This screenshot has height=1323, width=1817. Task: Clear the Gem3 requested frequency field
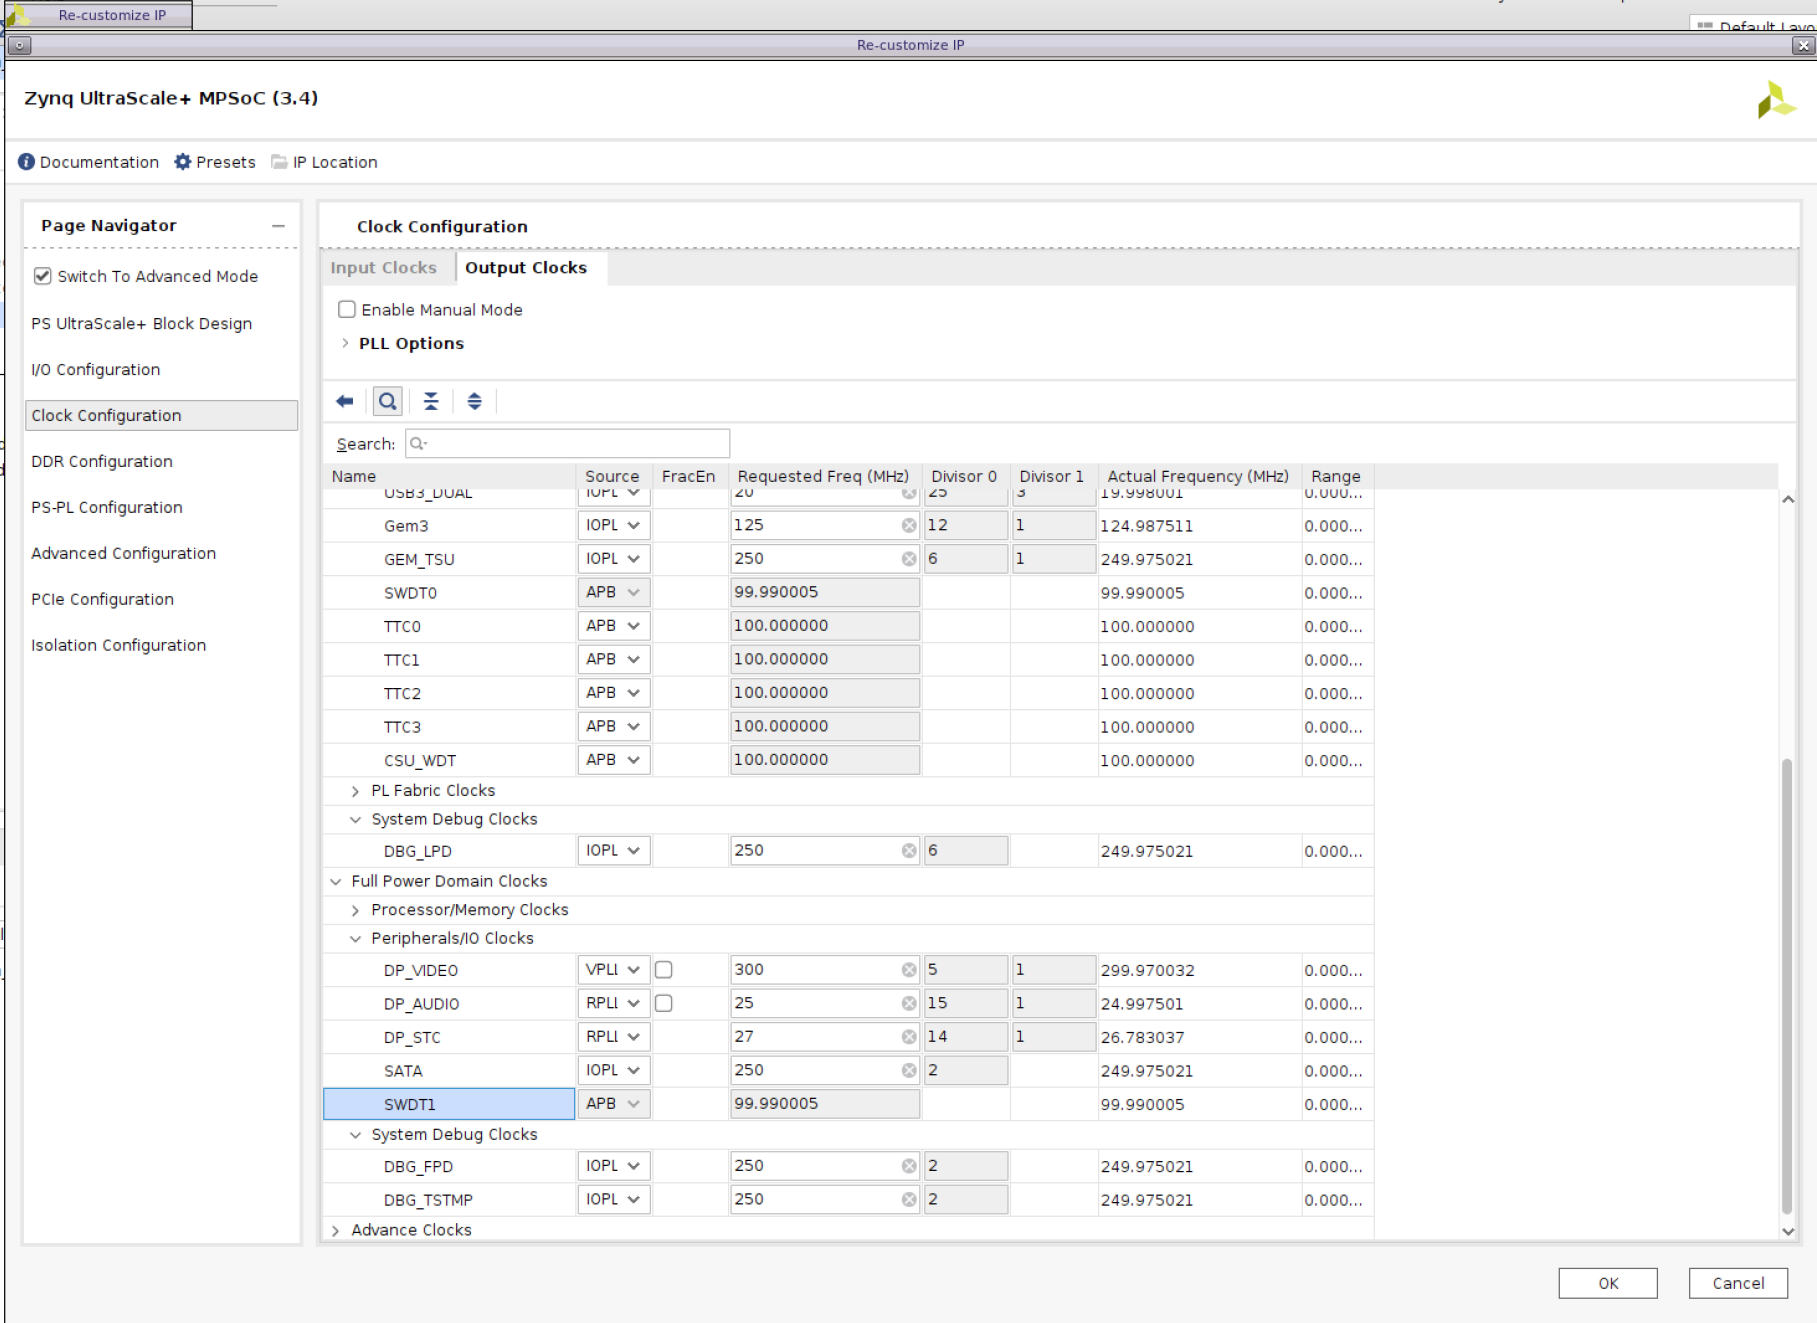click(908, 525)
